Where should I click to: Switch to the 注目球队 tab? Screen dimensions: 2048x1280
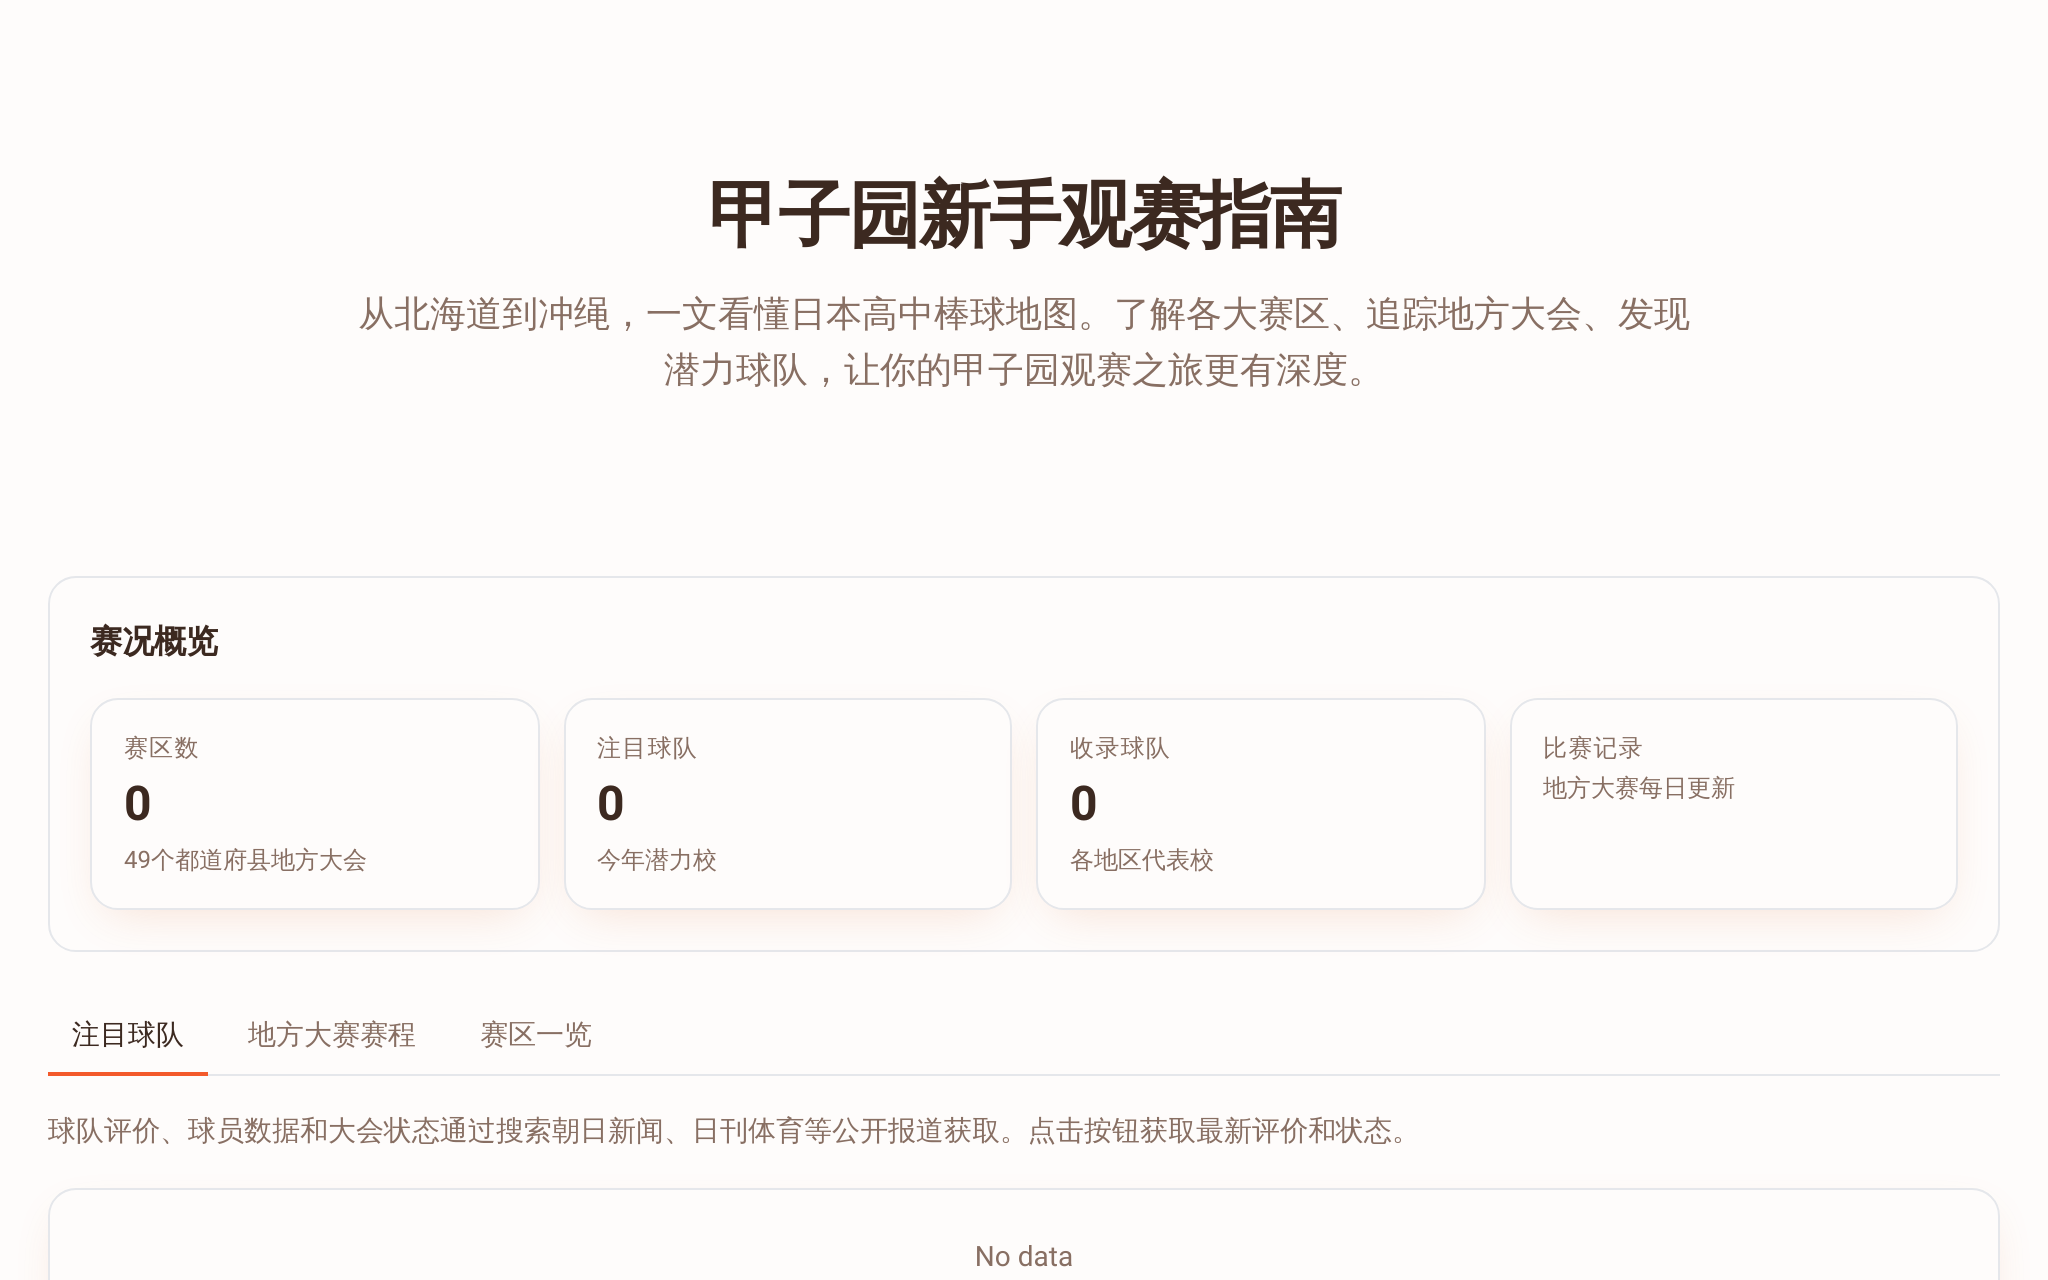[x=128, y=1035]
